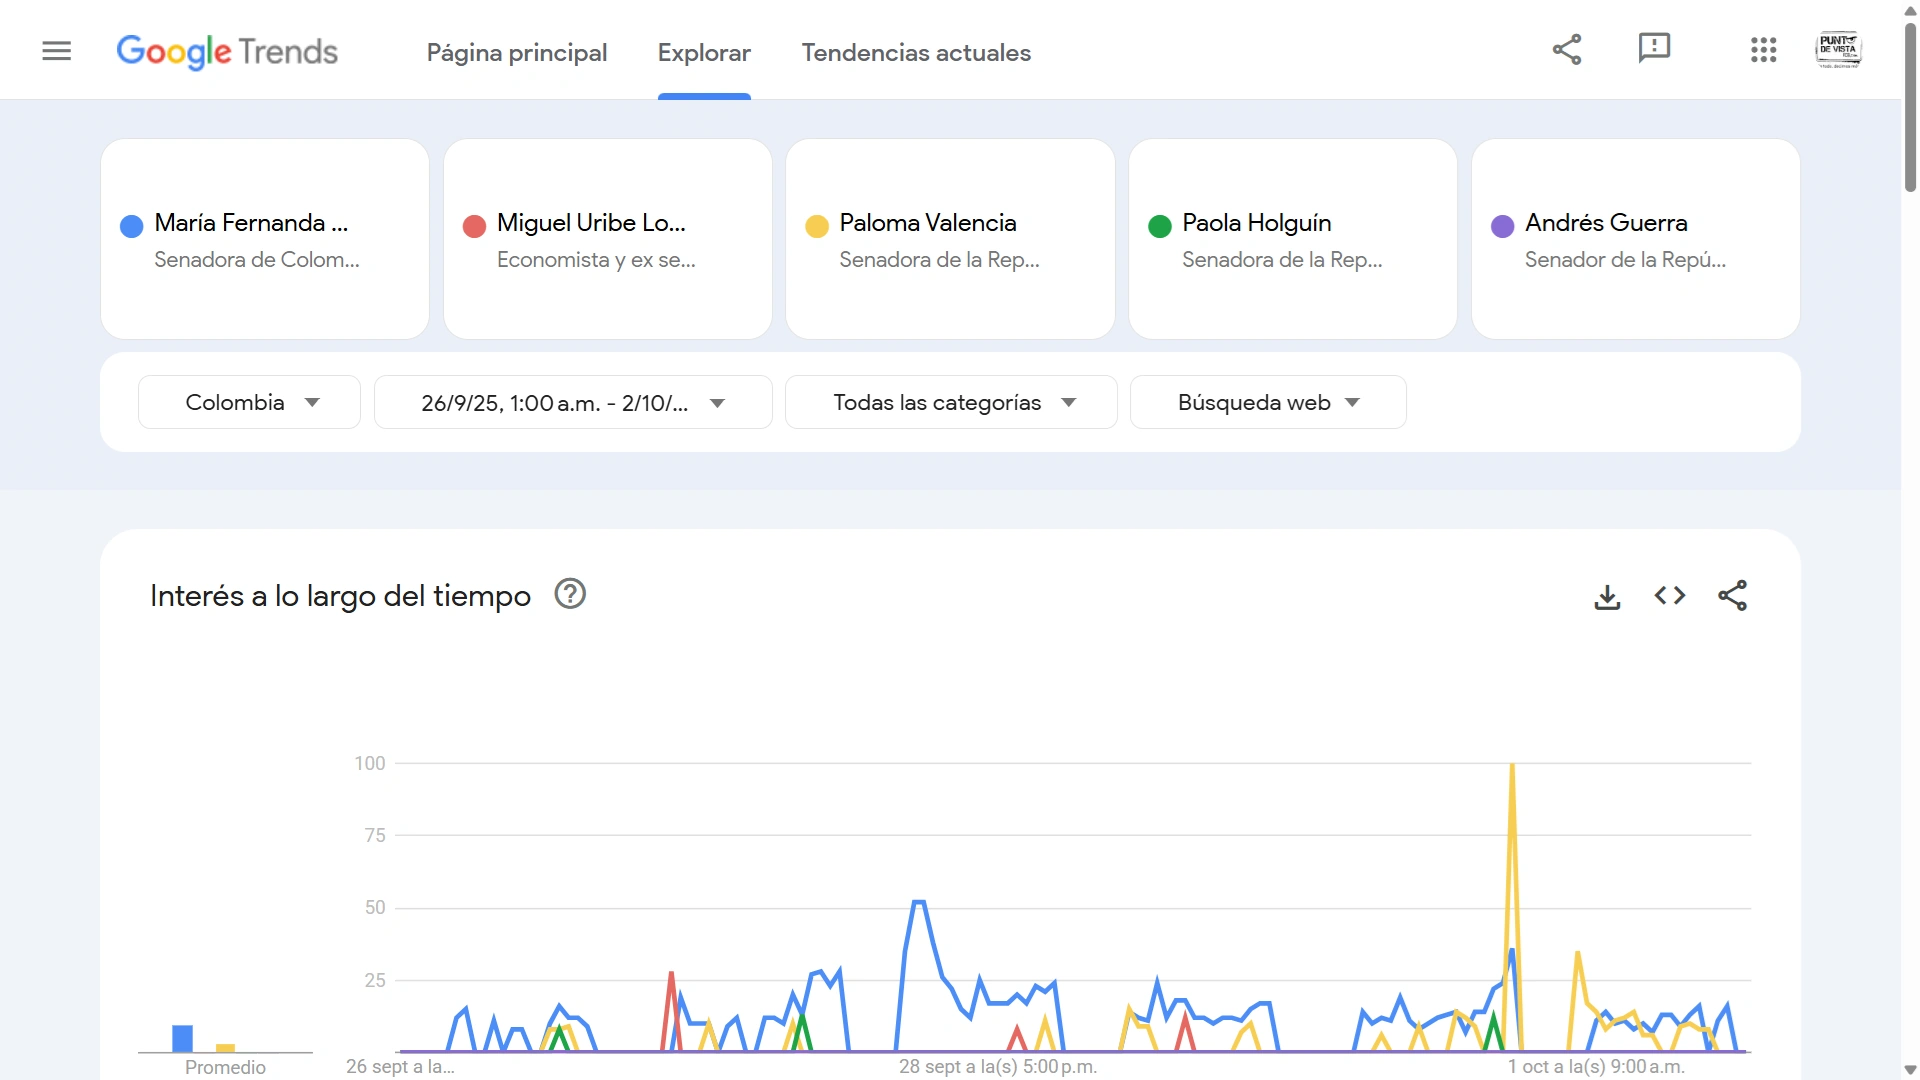Open the hamburger main menu
Viewport: 1920px width, 1080px height.
tap(57, 51)
